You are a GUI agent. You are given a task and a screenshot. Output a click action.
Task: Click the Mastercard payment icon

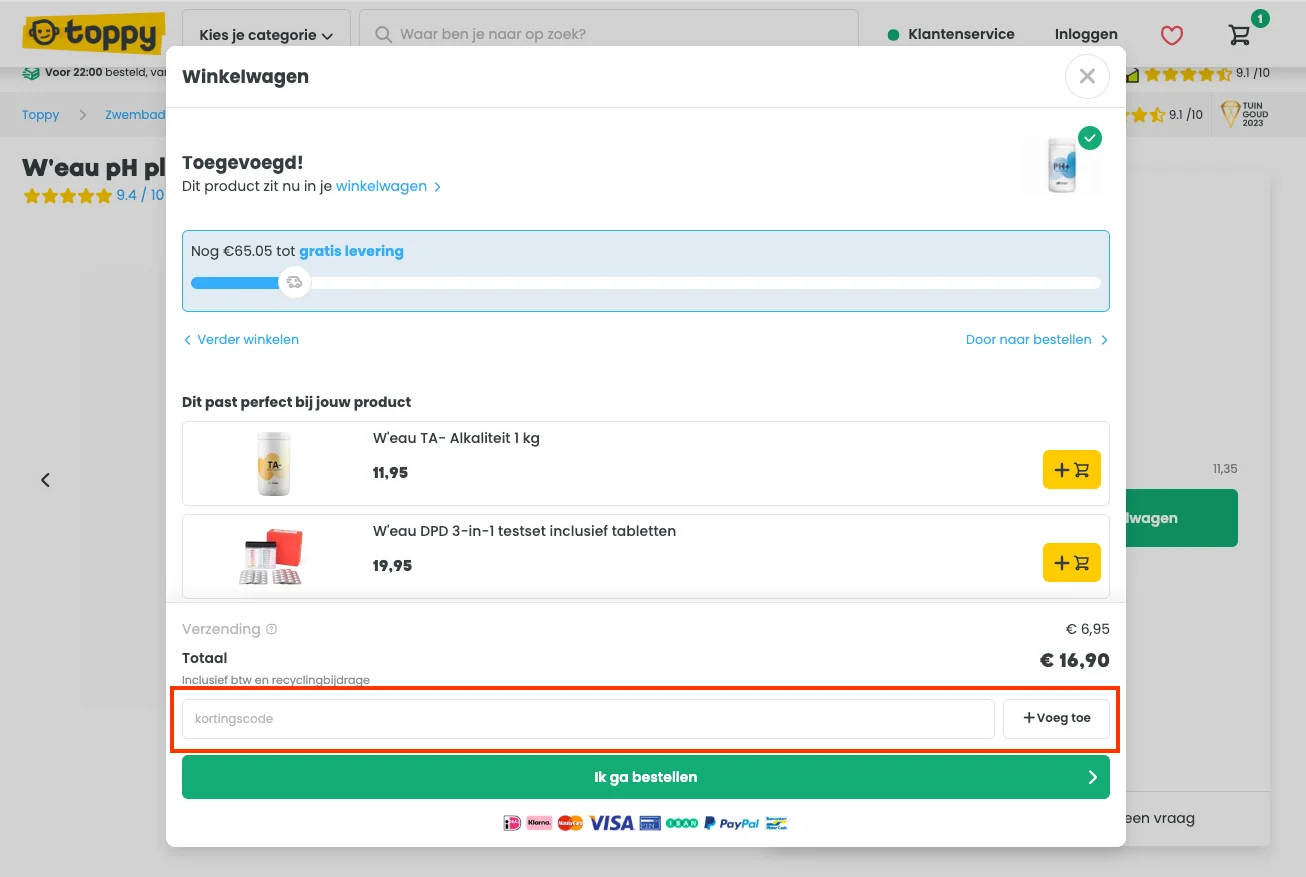[x=570, y=823]
